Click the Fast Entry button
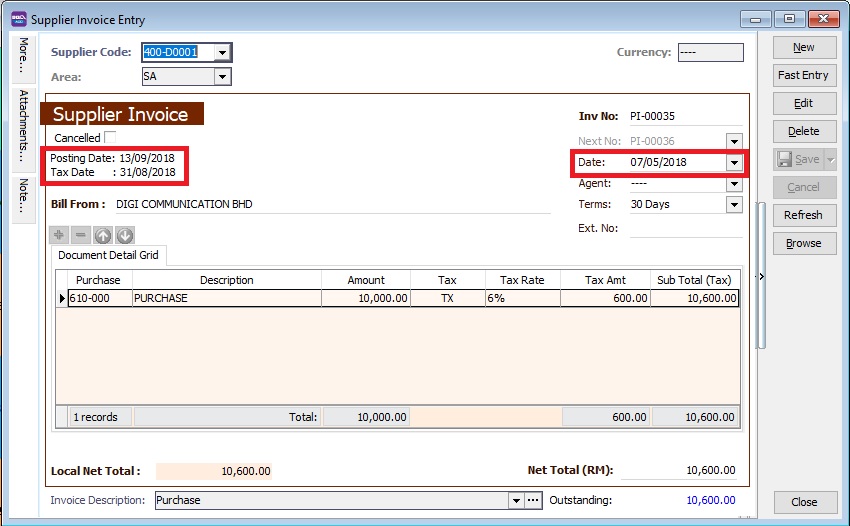The image size is (850, 526). (803, 75)
